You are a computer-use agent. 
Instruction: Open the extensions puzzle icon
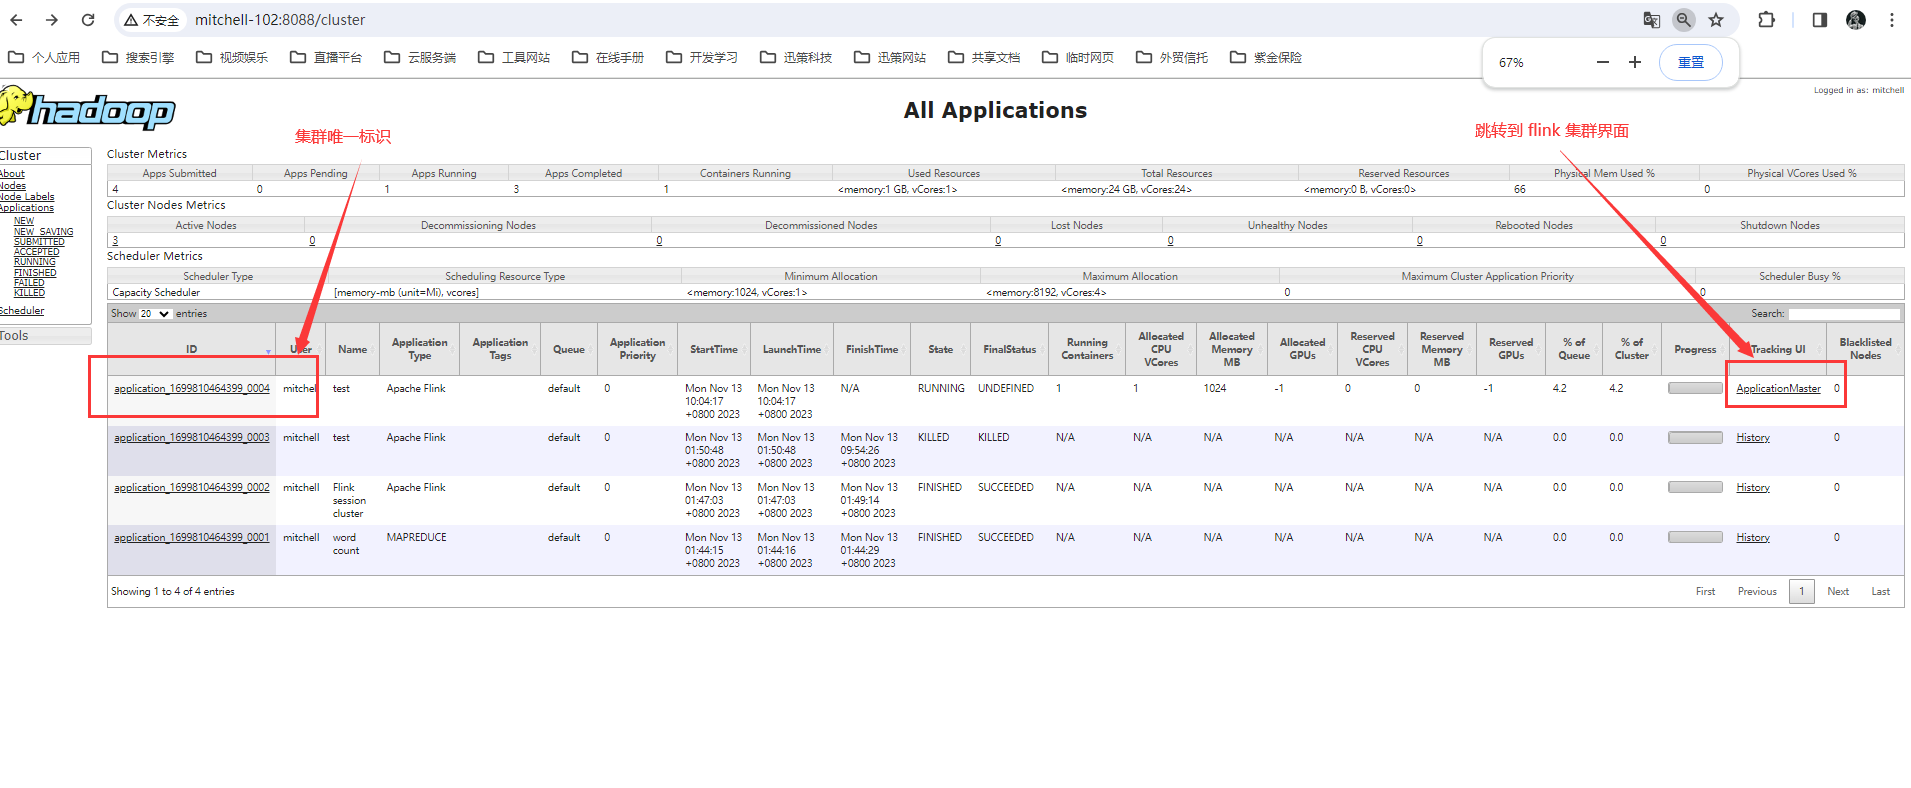coord(1767,20)
